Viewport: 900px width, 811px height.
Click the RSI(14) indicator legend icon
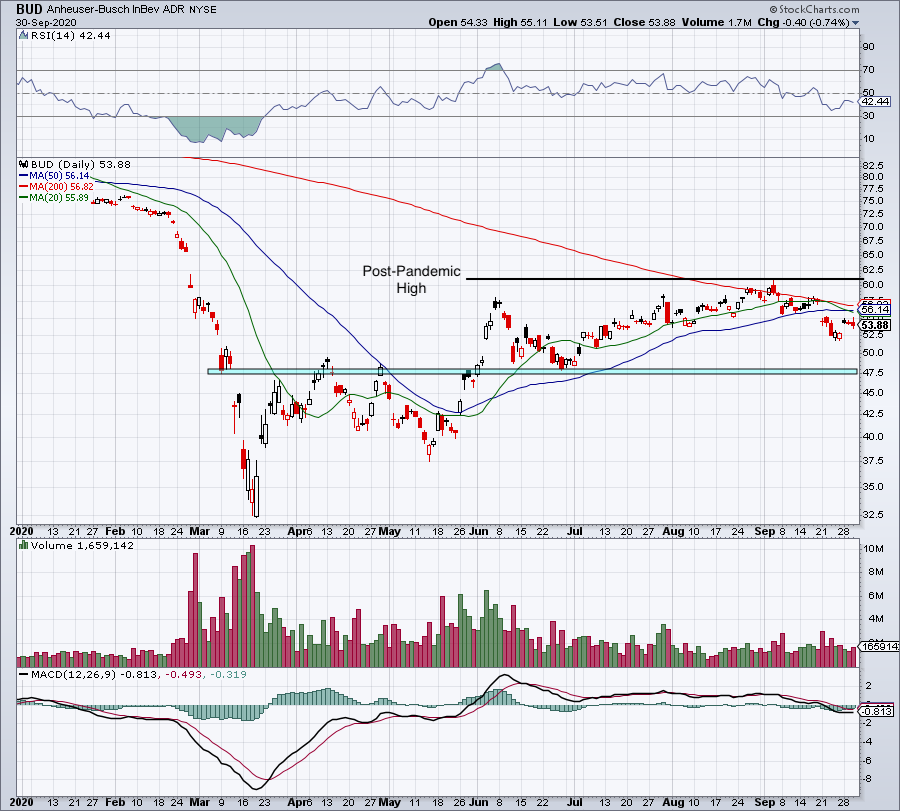click(x=24, y=36)
